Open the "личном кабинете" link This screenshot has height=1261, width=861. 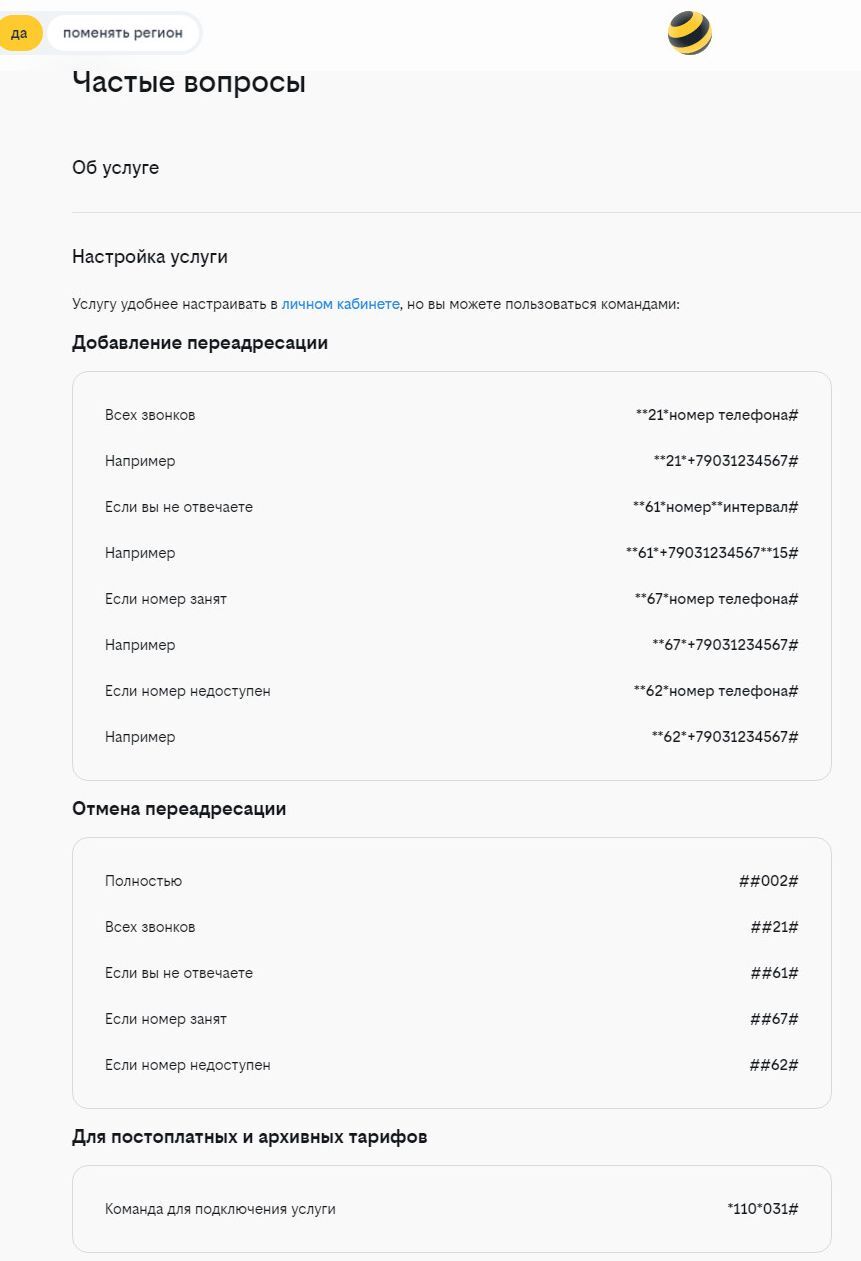click(340, 304)
